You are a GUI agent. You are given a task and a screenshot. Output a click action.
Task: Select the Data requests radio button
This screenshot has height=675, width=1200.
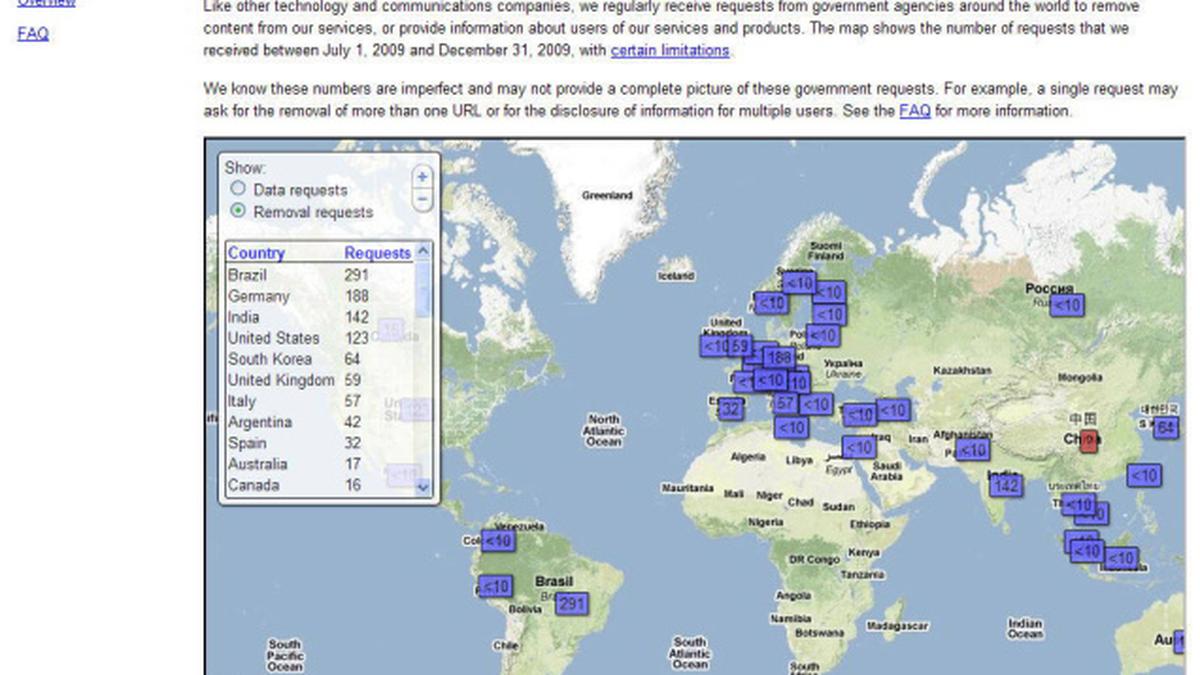pos(238,189)
